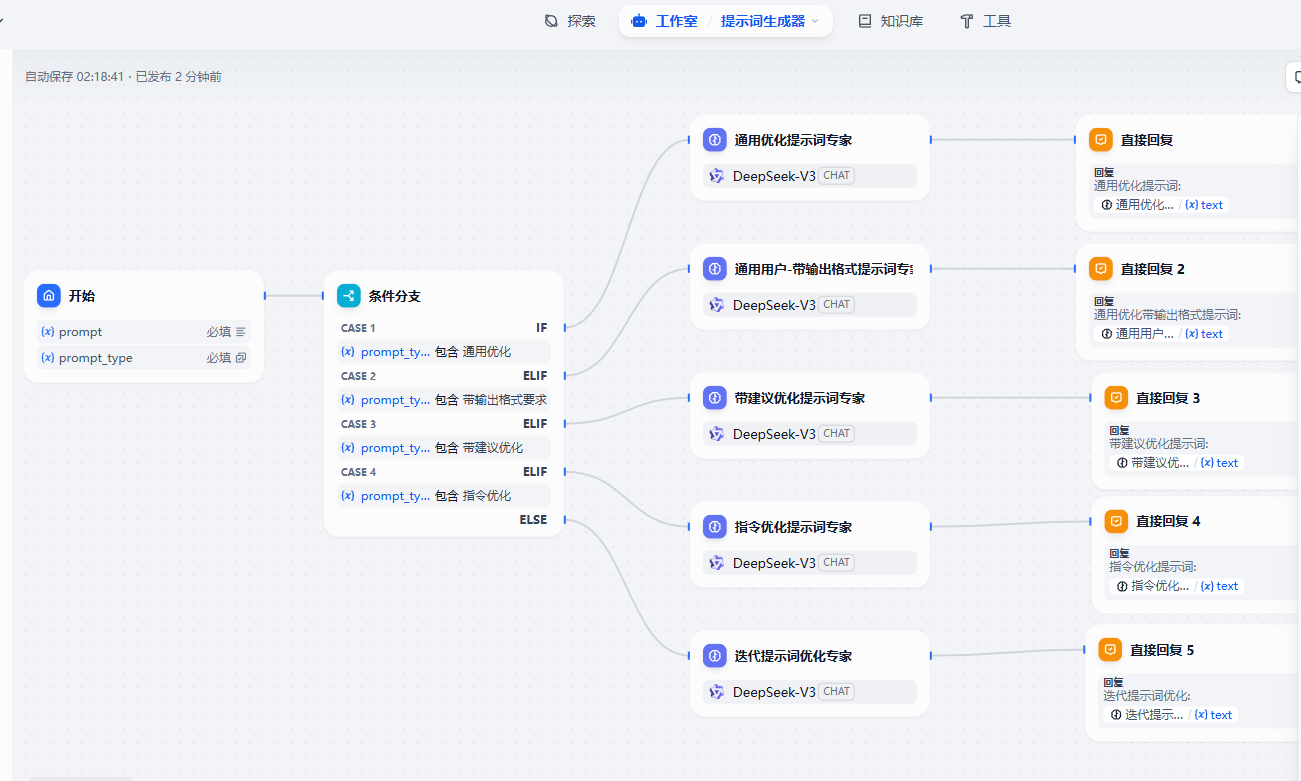Click the 带建议优化提示词专家 LLM icon

(714, 398)
